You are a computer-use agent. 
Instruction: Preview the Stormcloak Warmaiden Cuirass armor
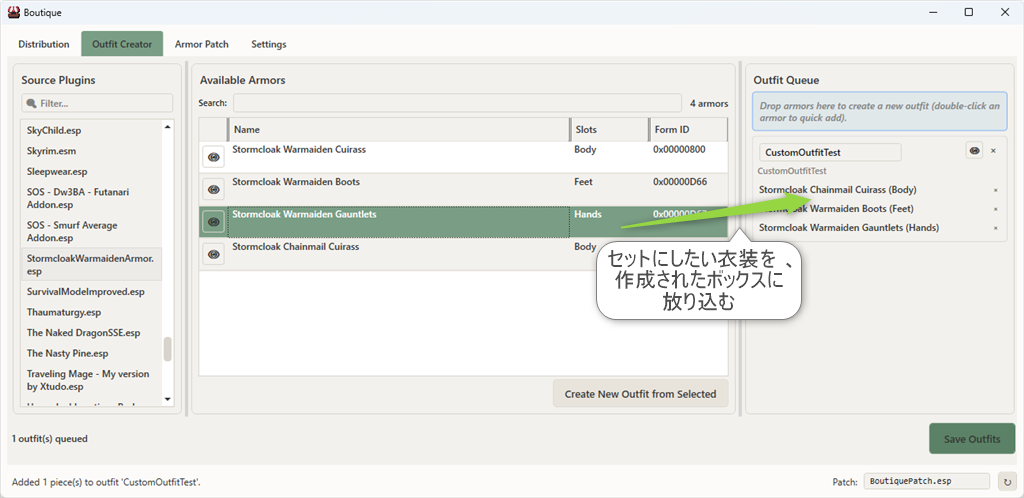[213, 157]
